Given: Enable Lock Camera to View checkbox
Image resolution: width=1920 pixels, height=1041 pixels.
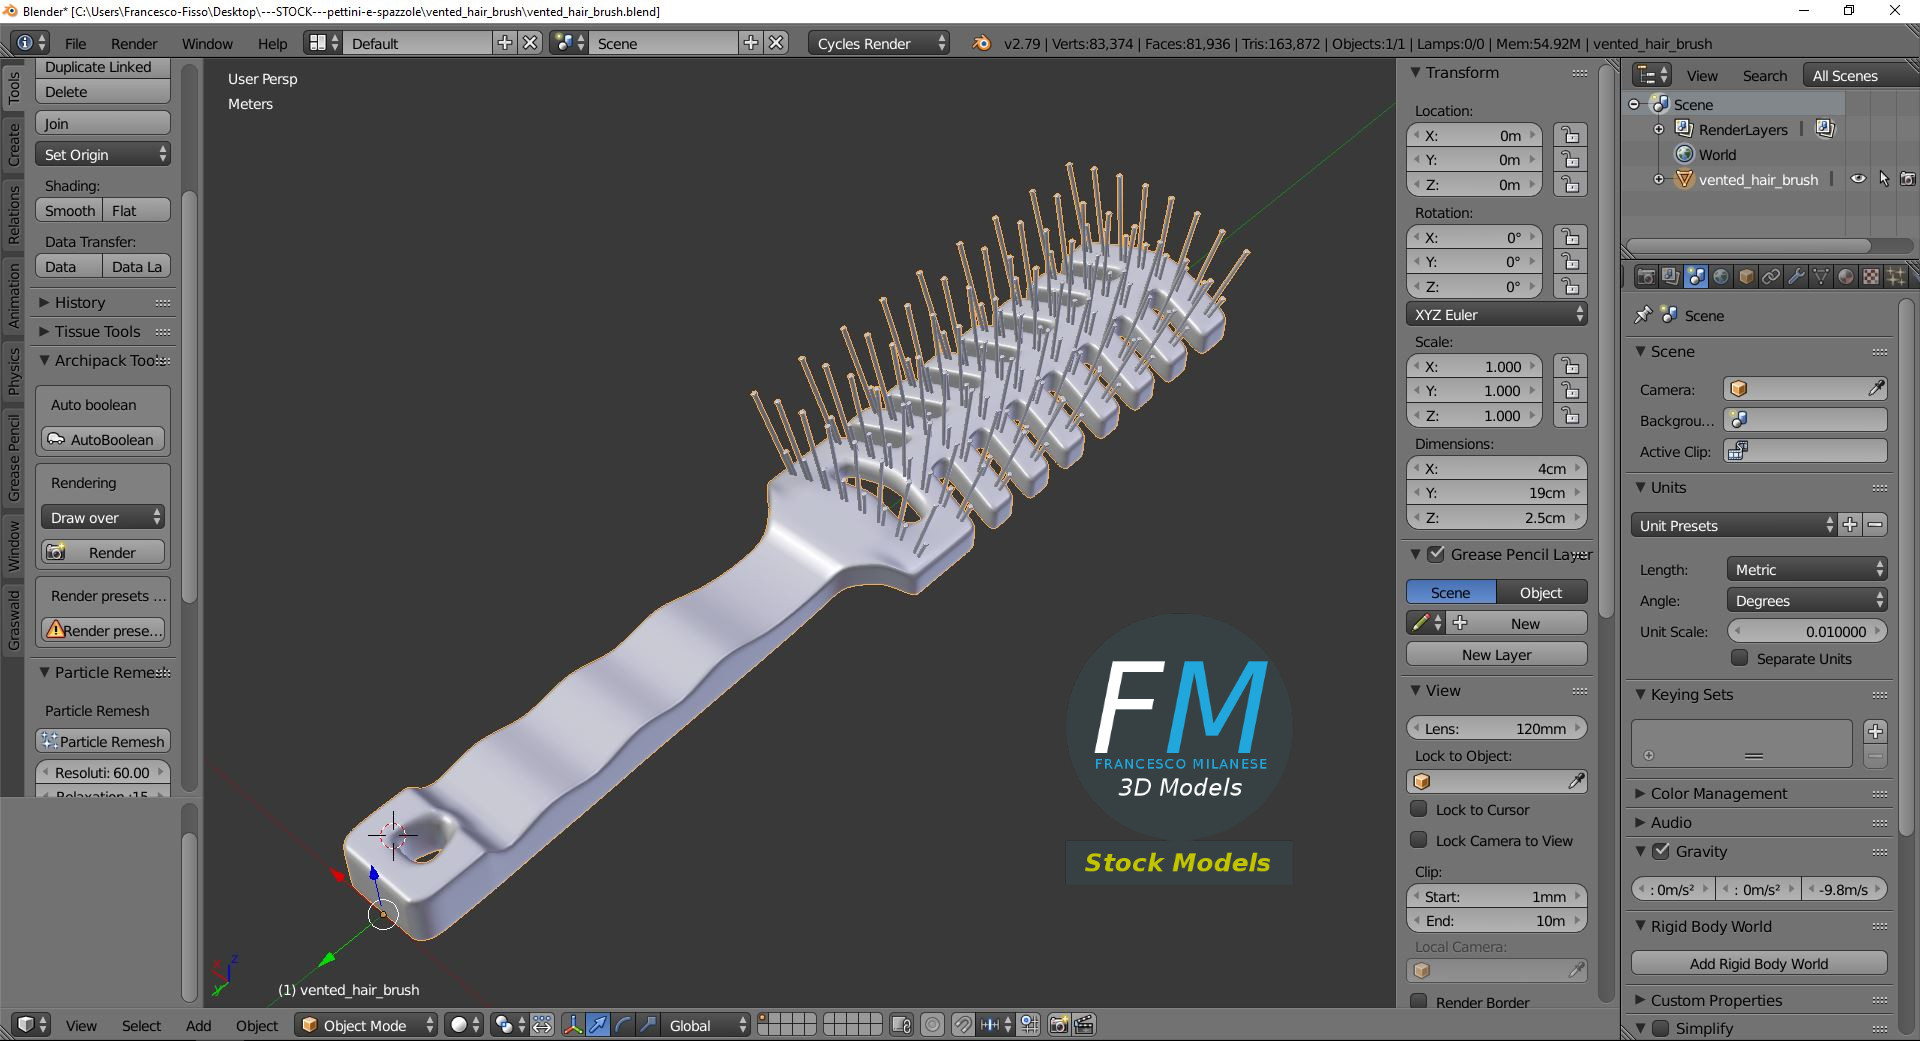Looking at the screenshot, I should 1419,840.
